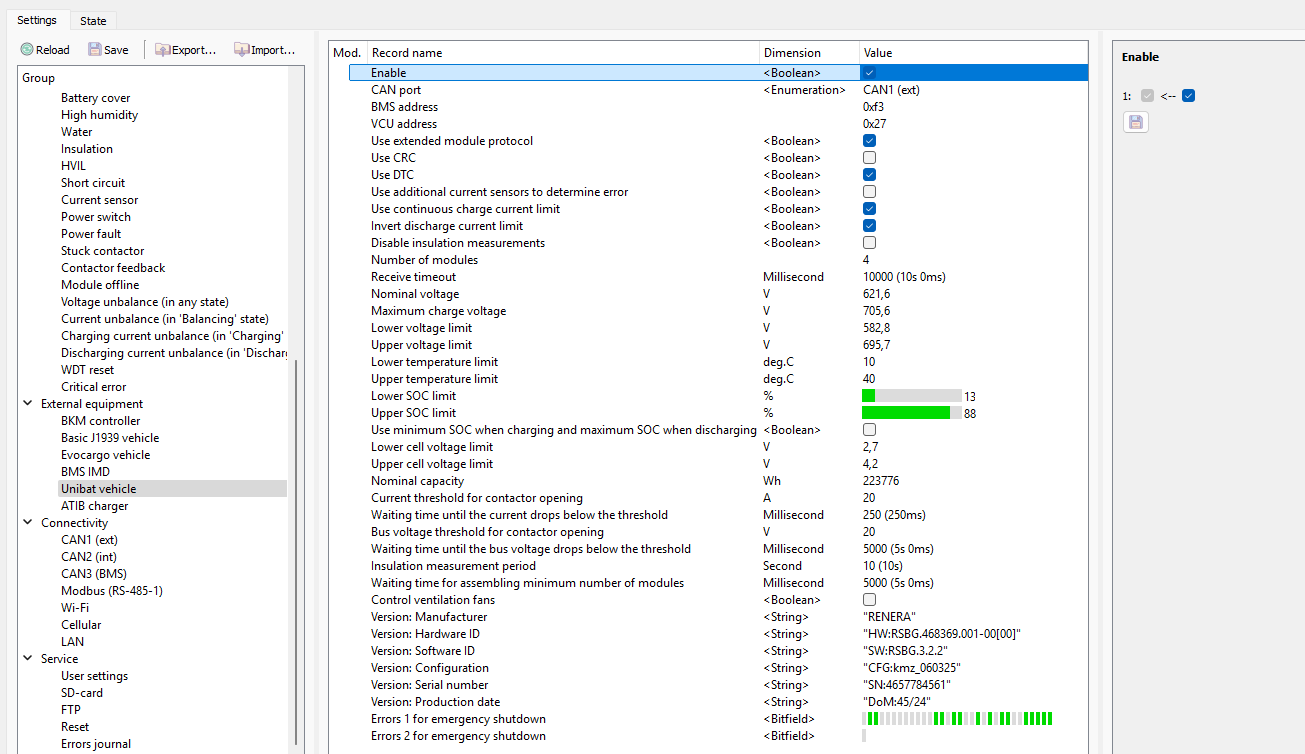Click the Number of modules row

[x=718, y=260]
